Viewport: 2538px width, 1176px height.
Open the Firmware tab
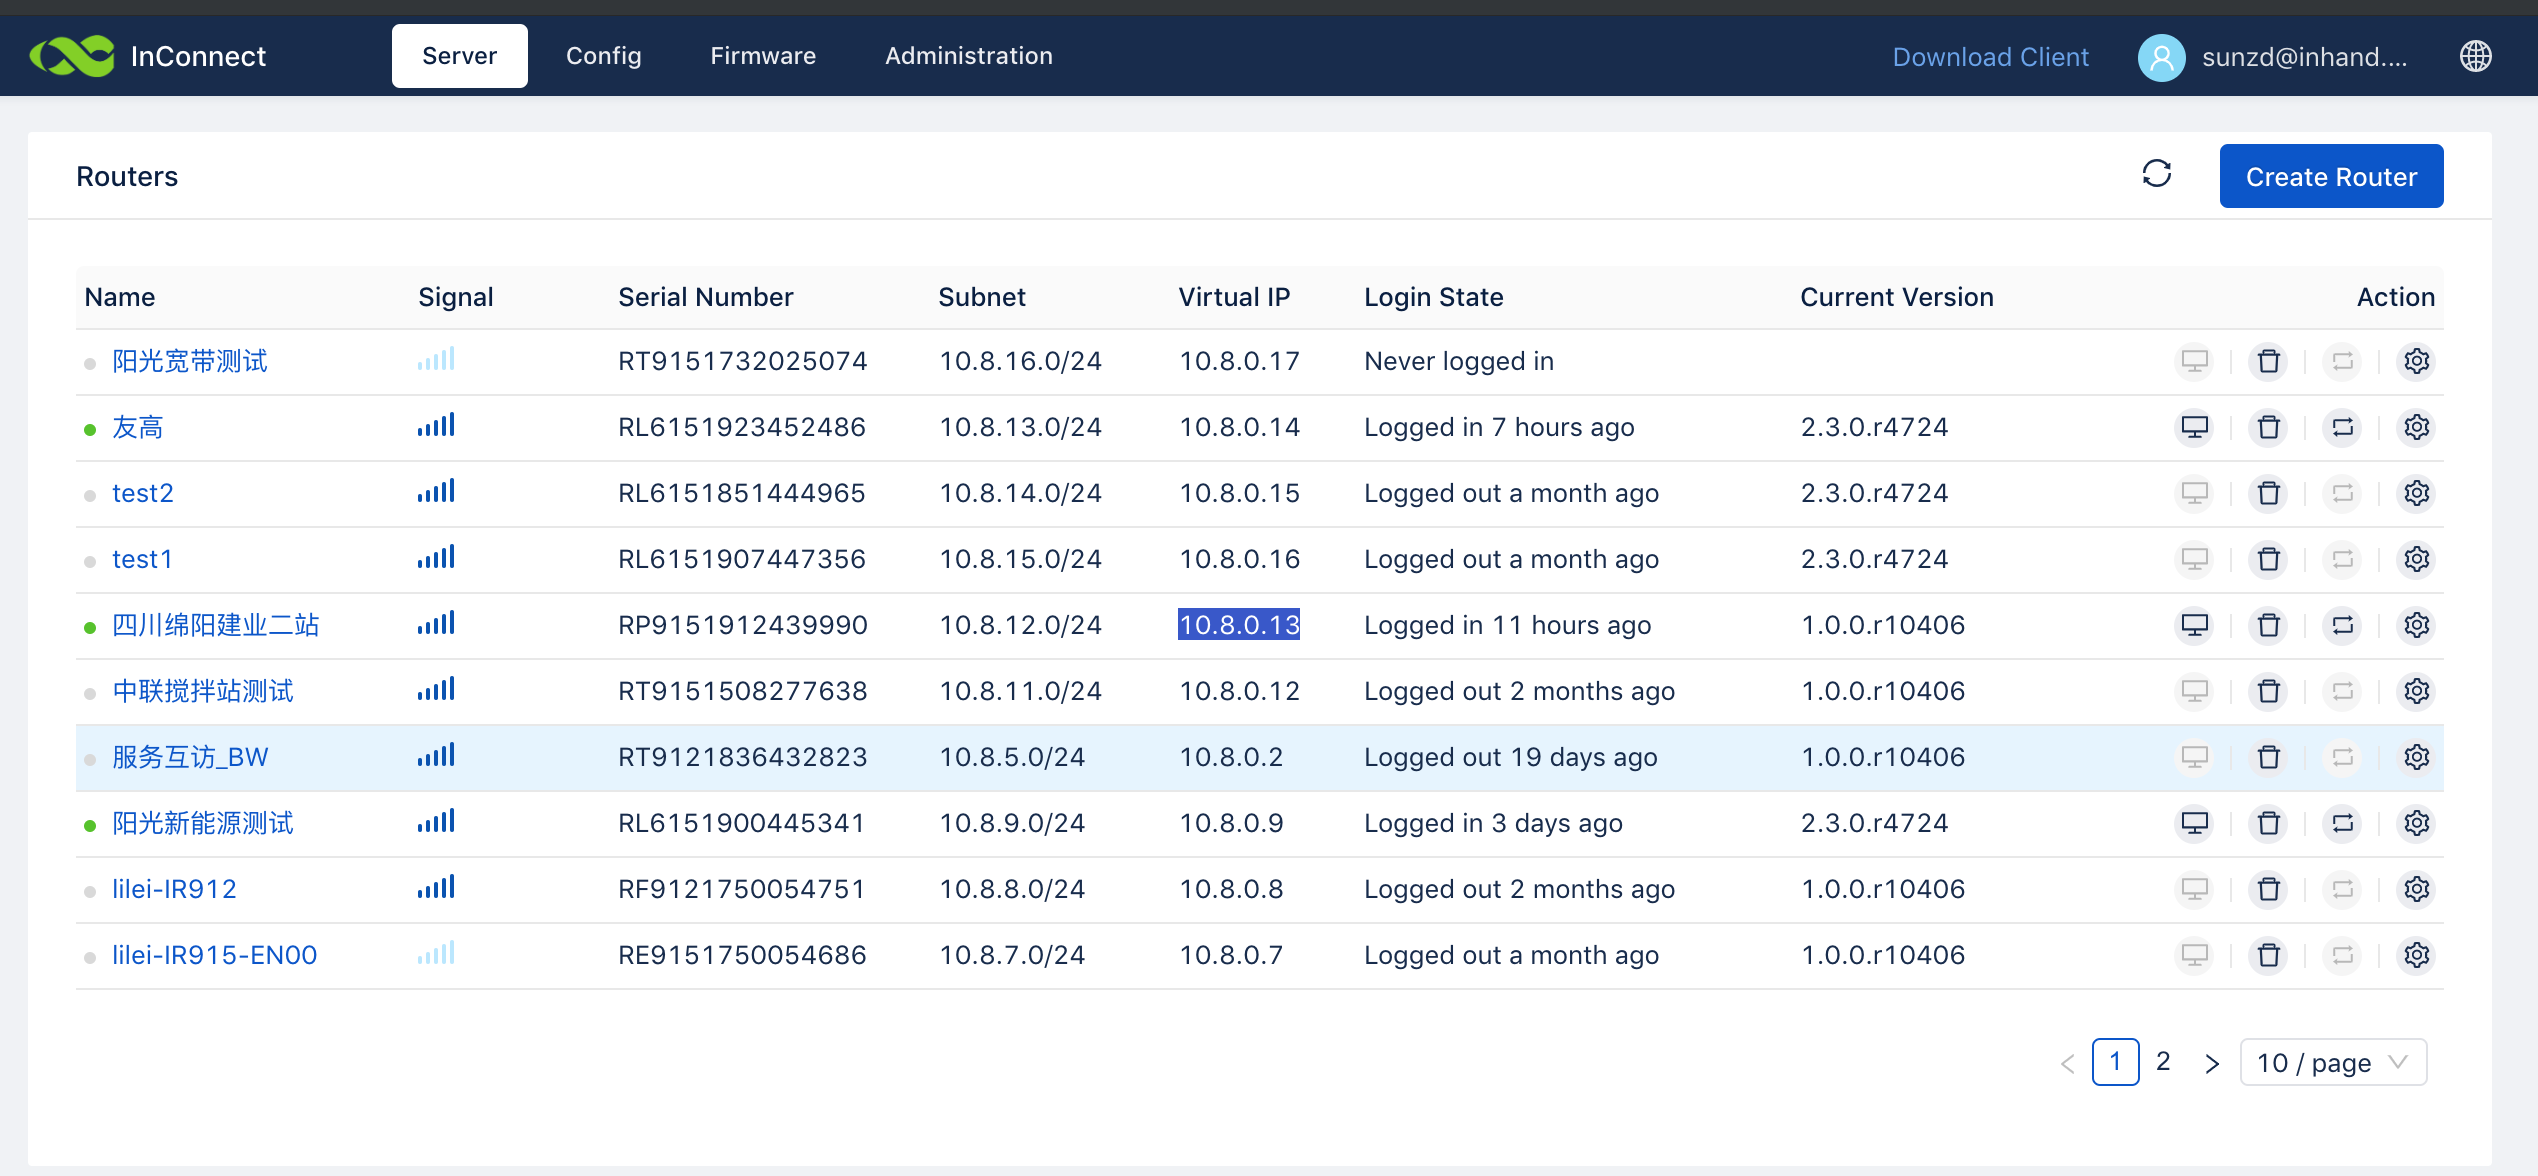click(762, 56)
